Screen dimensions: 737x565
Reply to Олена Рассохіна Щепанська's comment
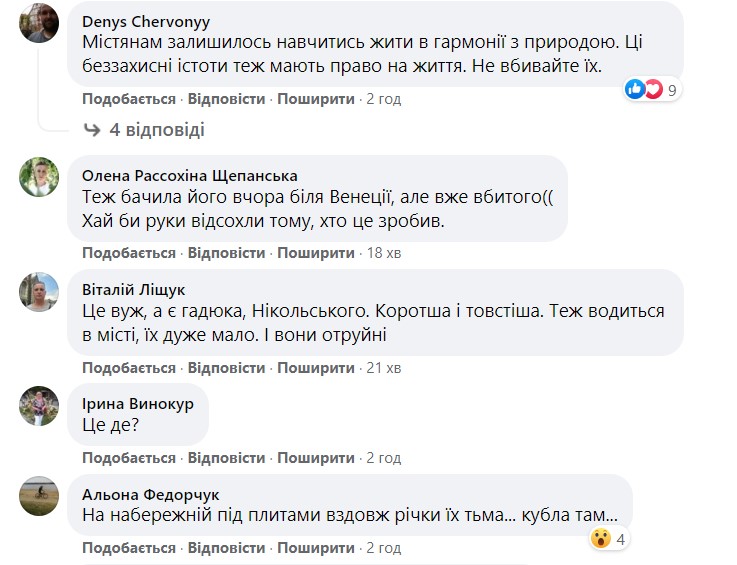coord(226,253)
